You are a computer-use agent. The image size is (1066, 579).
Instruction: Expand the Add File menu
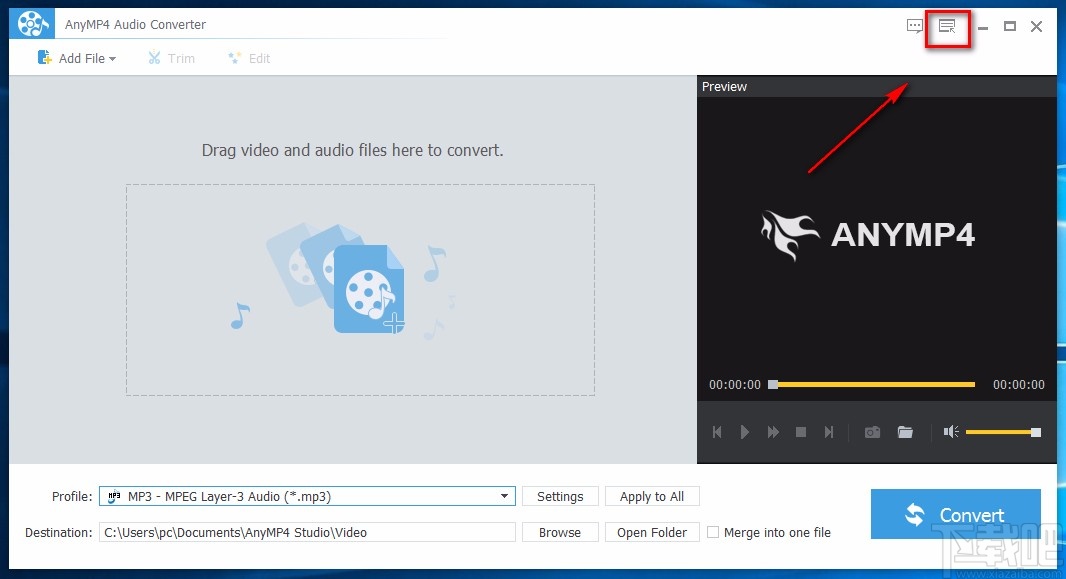(x=78, y=58)
